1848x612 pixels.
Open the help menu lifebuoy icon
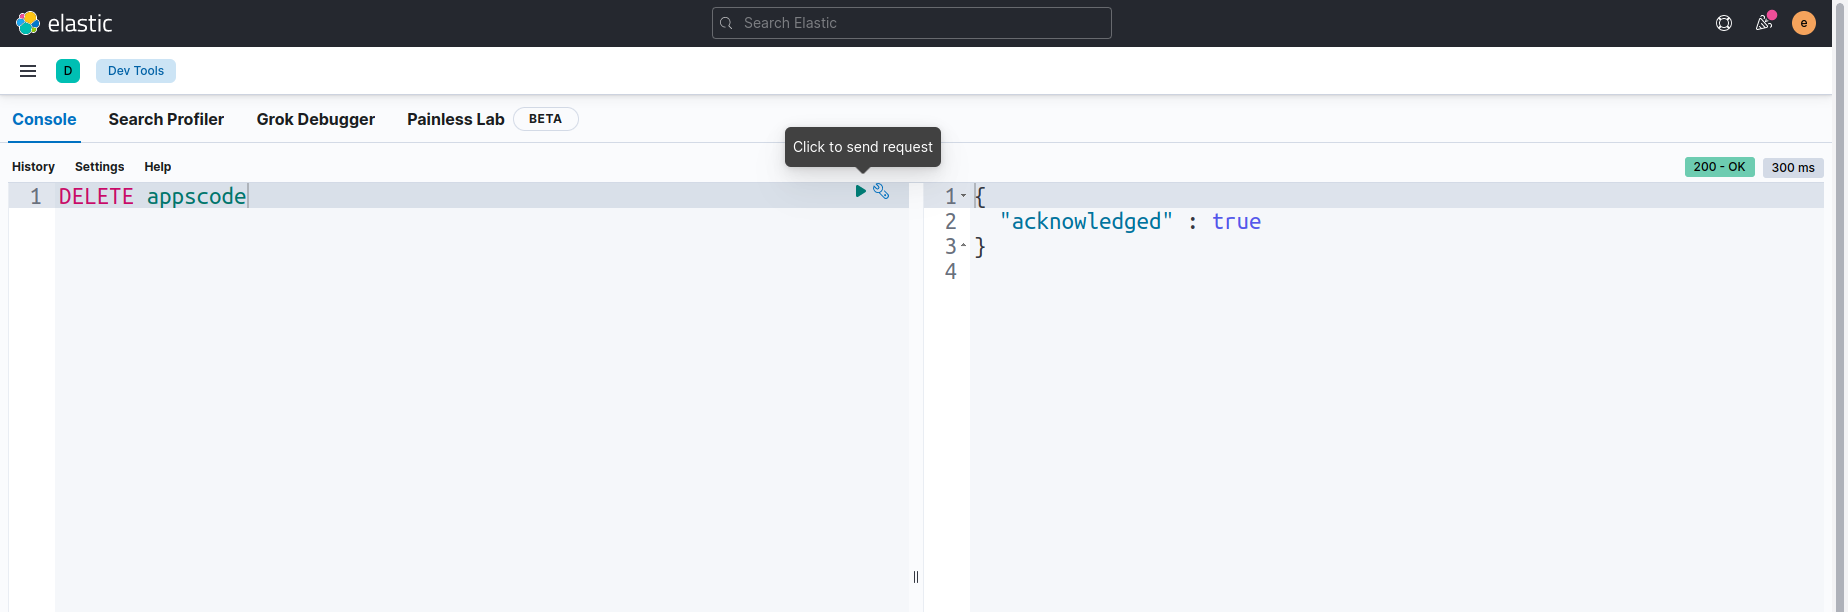point(1724,23)
